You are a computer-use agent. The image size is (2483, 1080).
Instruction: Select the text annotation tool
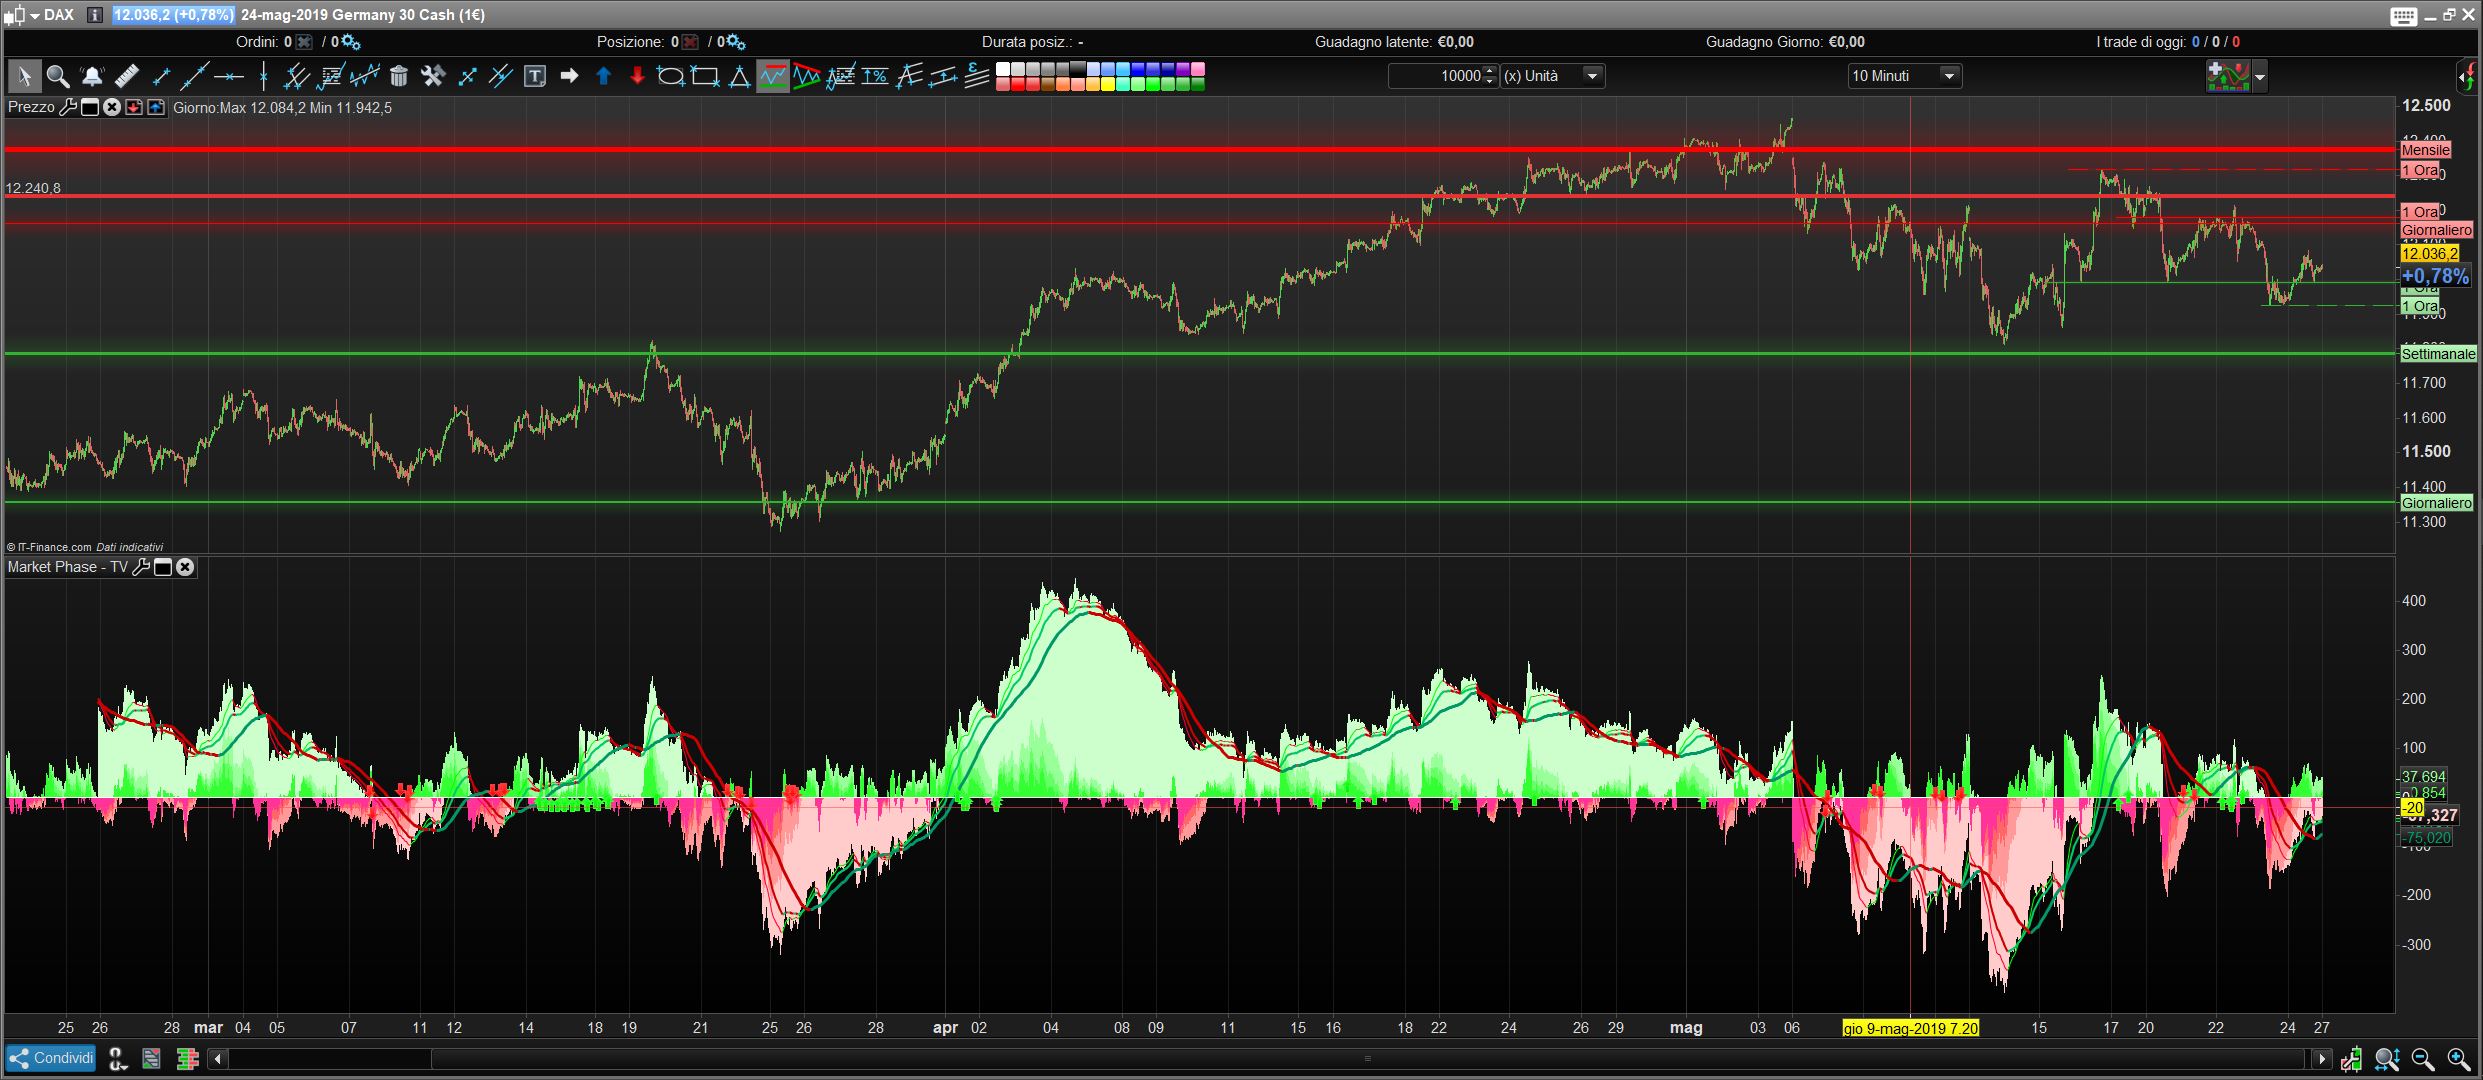(535, 76)
